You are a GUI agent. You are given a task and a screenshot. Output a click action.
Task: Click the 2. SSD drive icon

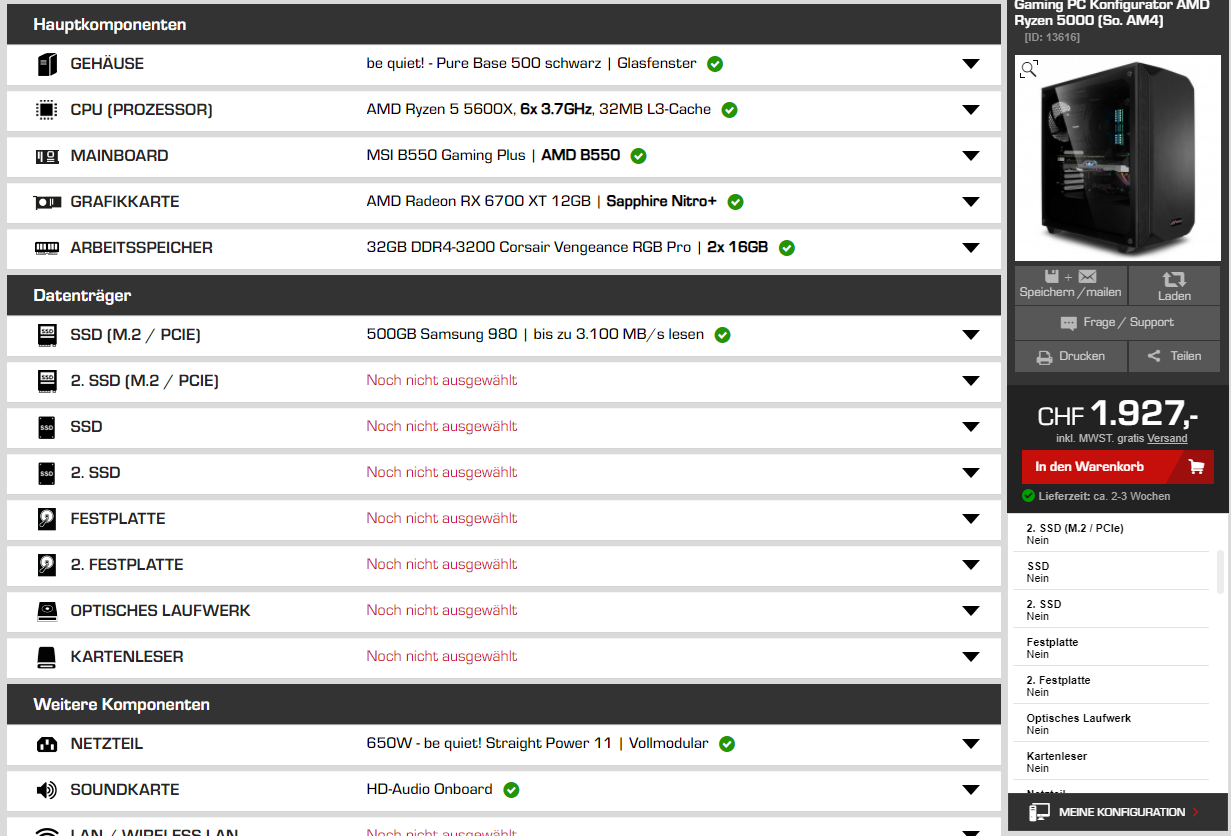point(47,473)
